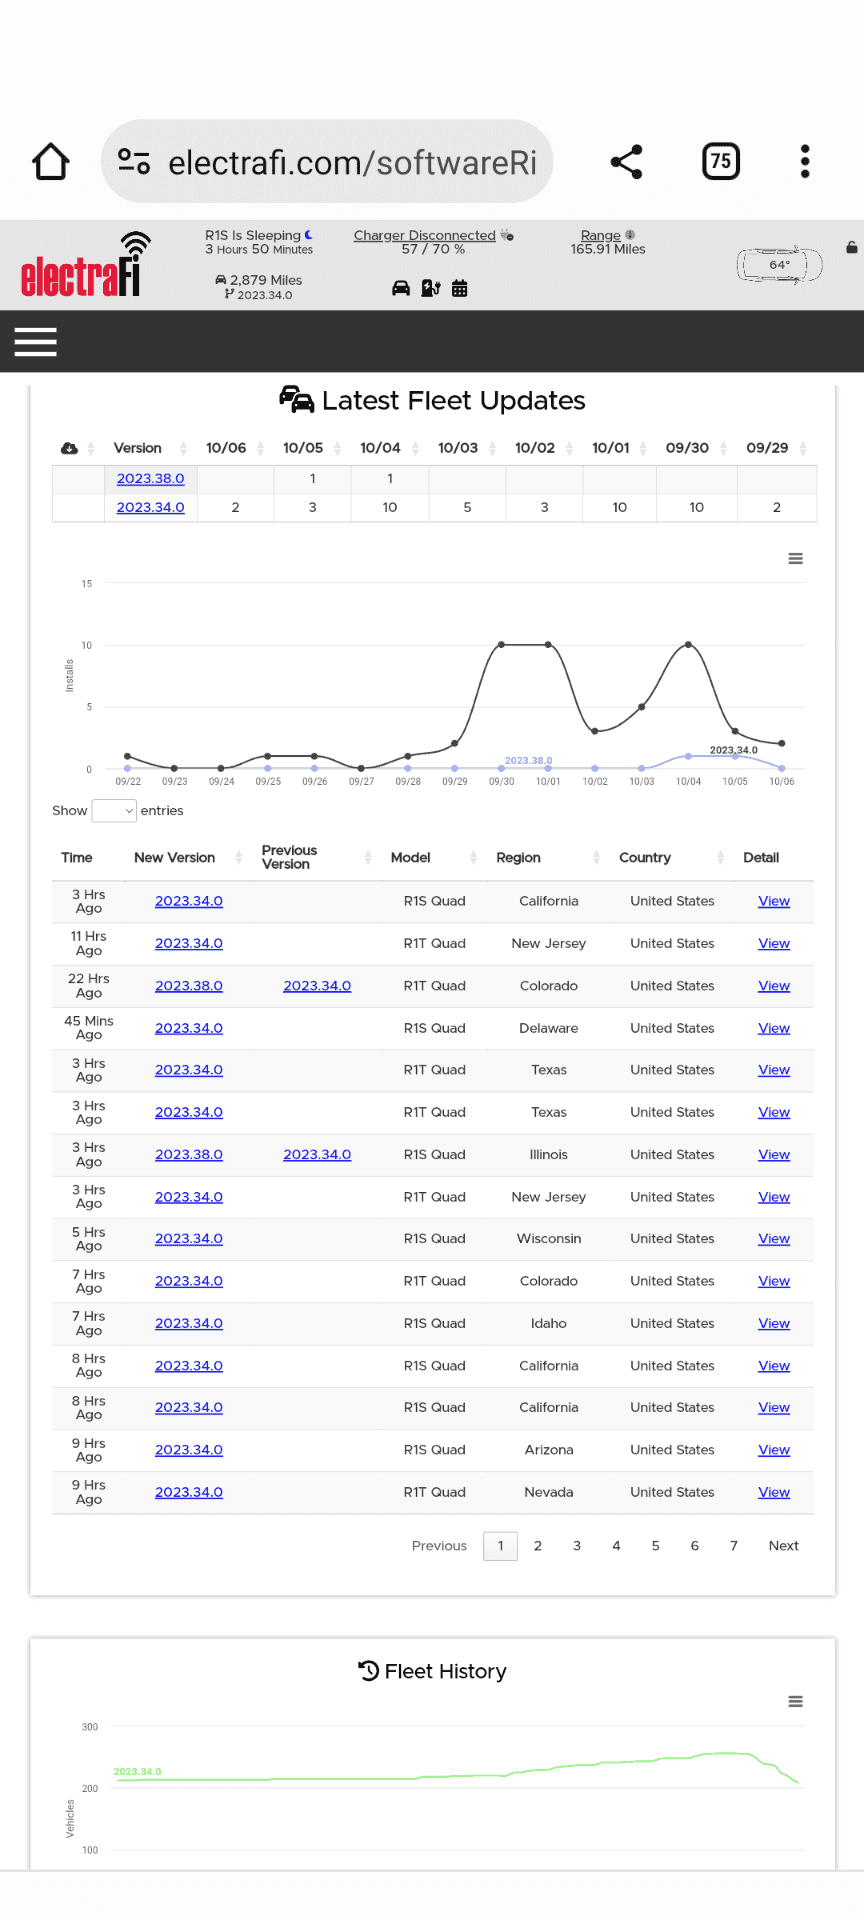The image size is (864, 1920).
Task: Expand the Show entries dropdown
Action: pos(114,811)
